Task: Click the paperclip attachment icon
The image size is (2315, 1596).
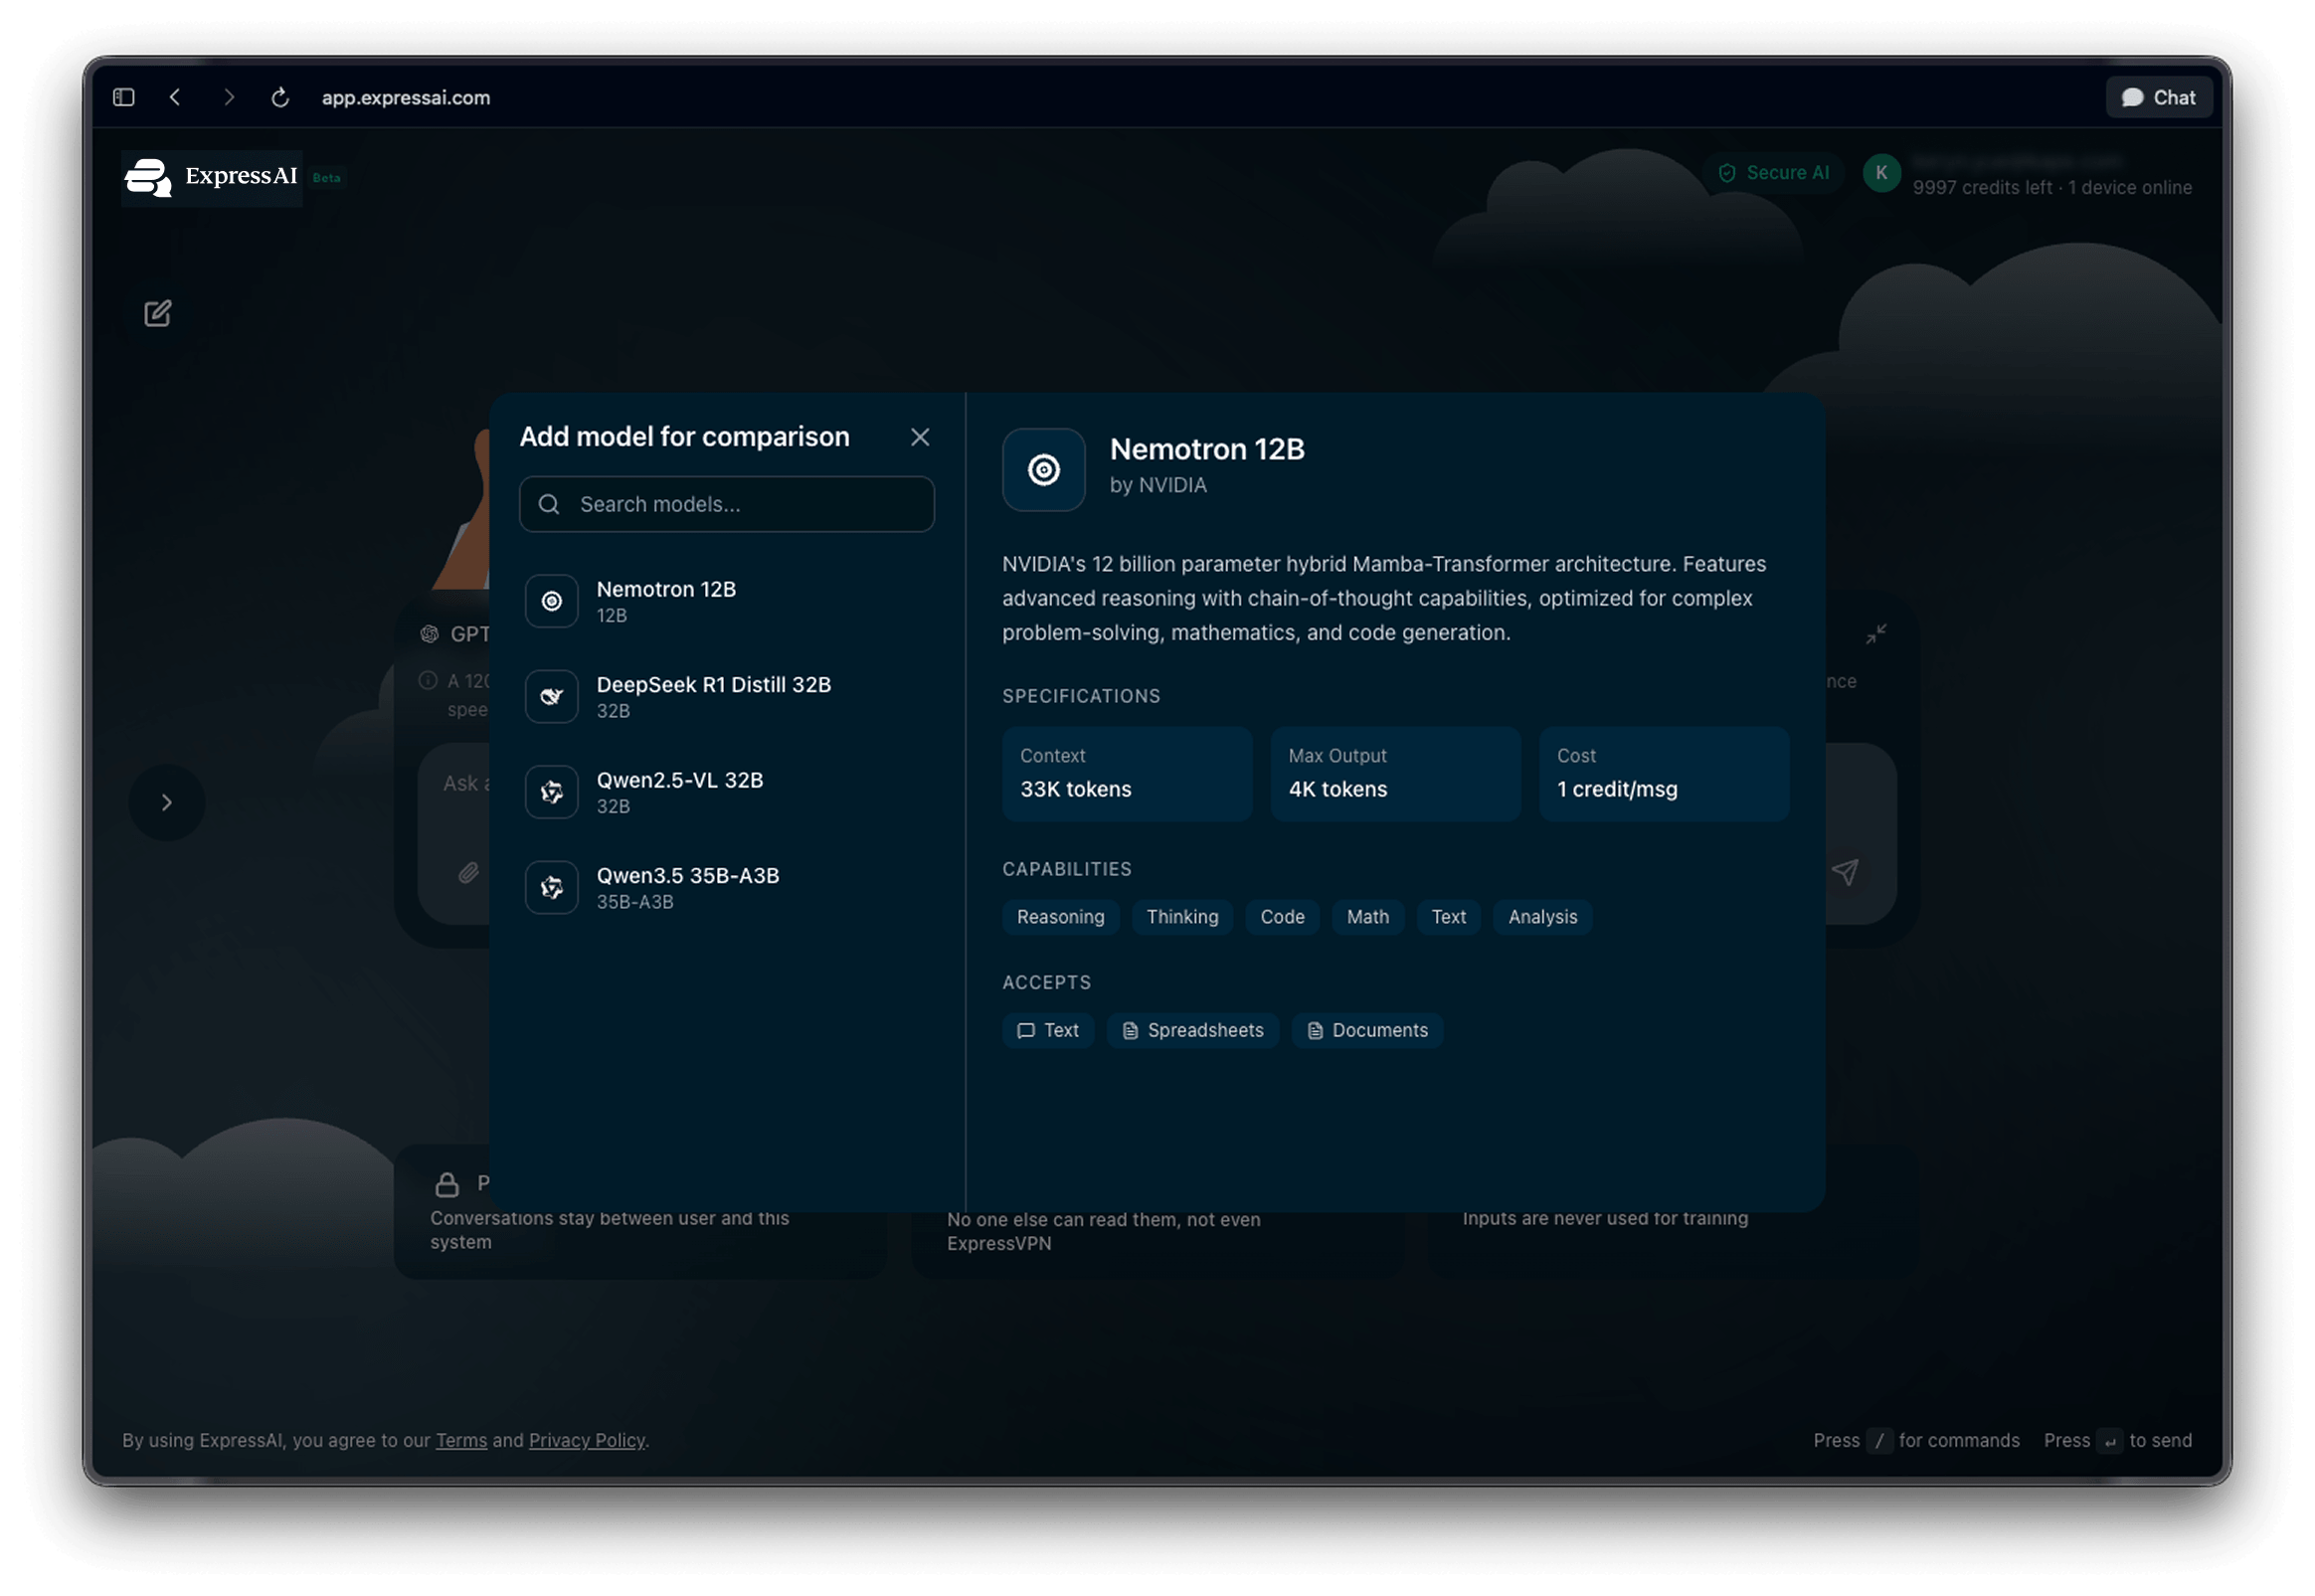Action: 468,872
